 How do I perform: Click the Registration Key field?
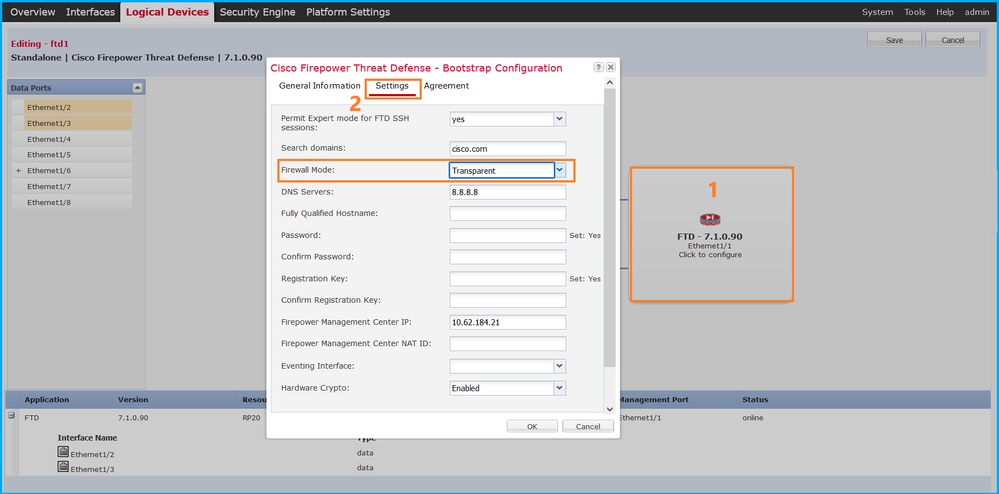[508, 279]
